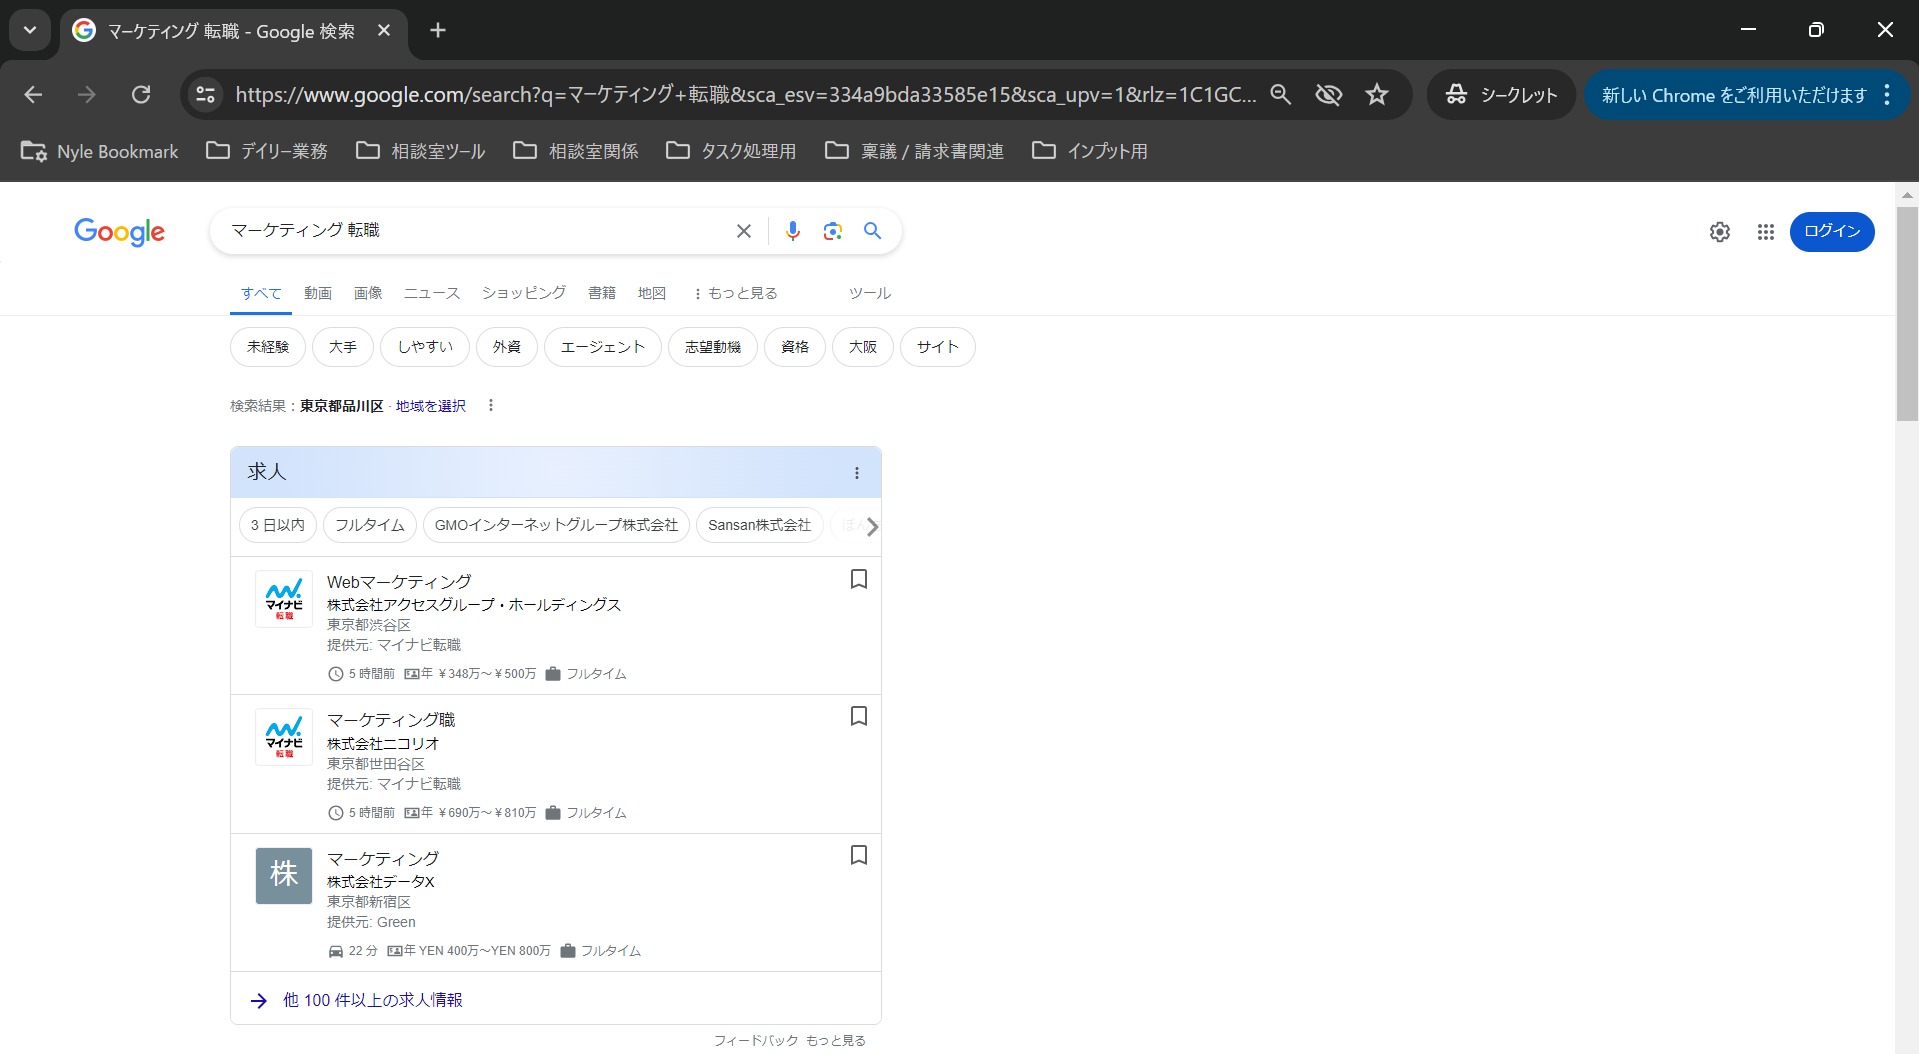Open Google settings gear icon
This screenshot has width=1919, height=1054.
point(1720,232)
